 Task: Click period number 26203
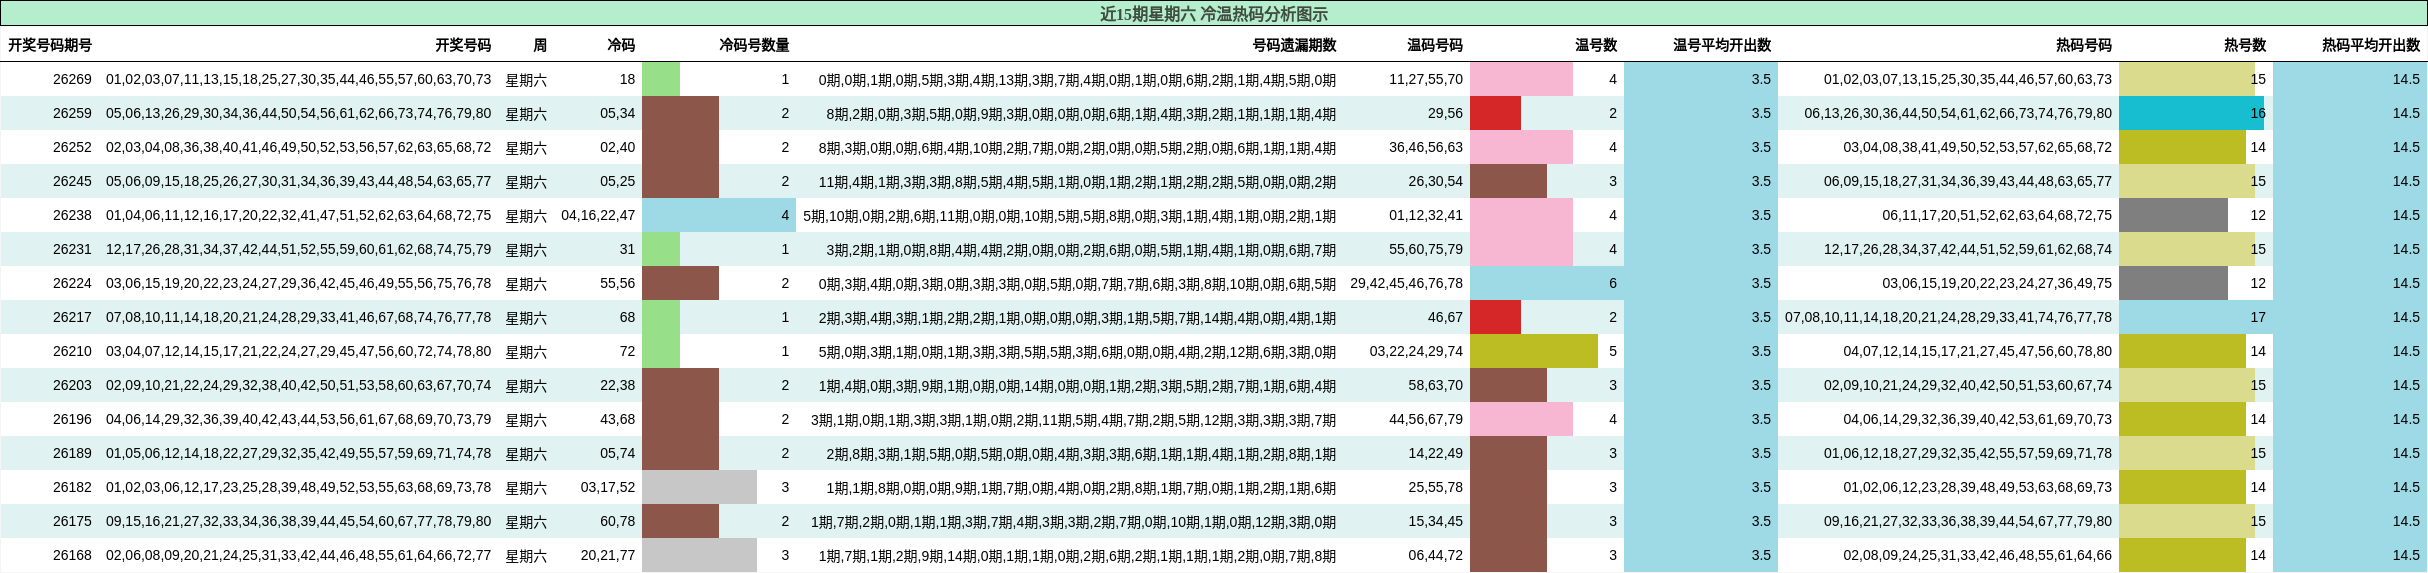point(72,385)
